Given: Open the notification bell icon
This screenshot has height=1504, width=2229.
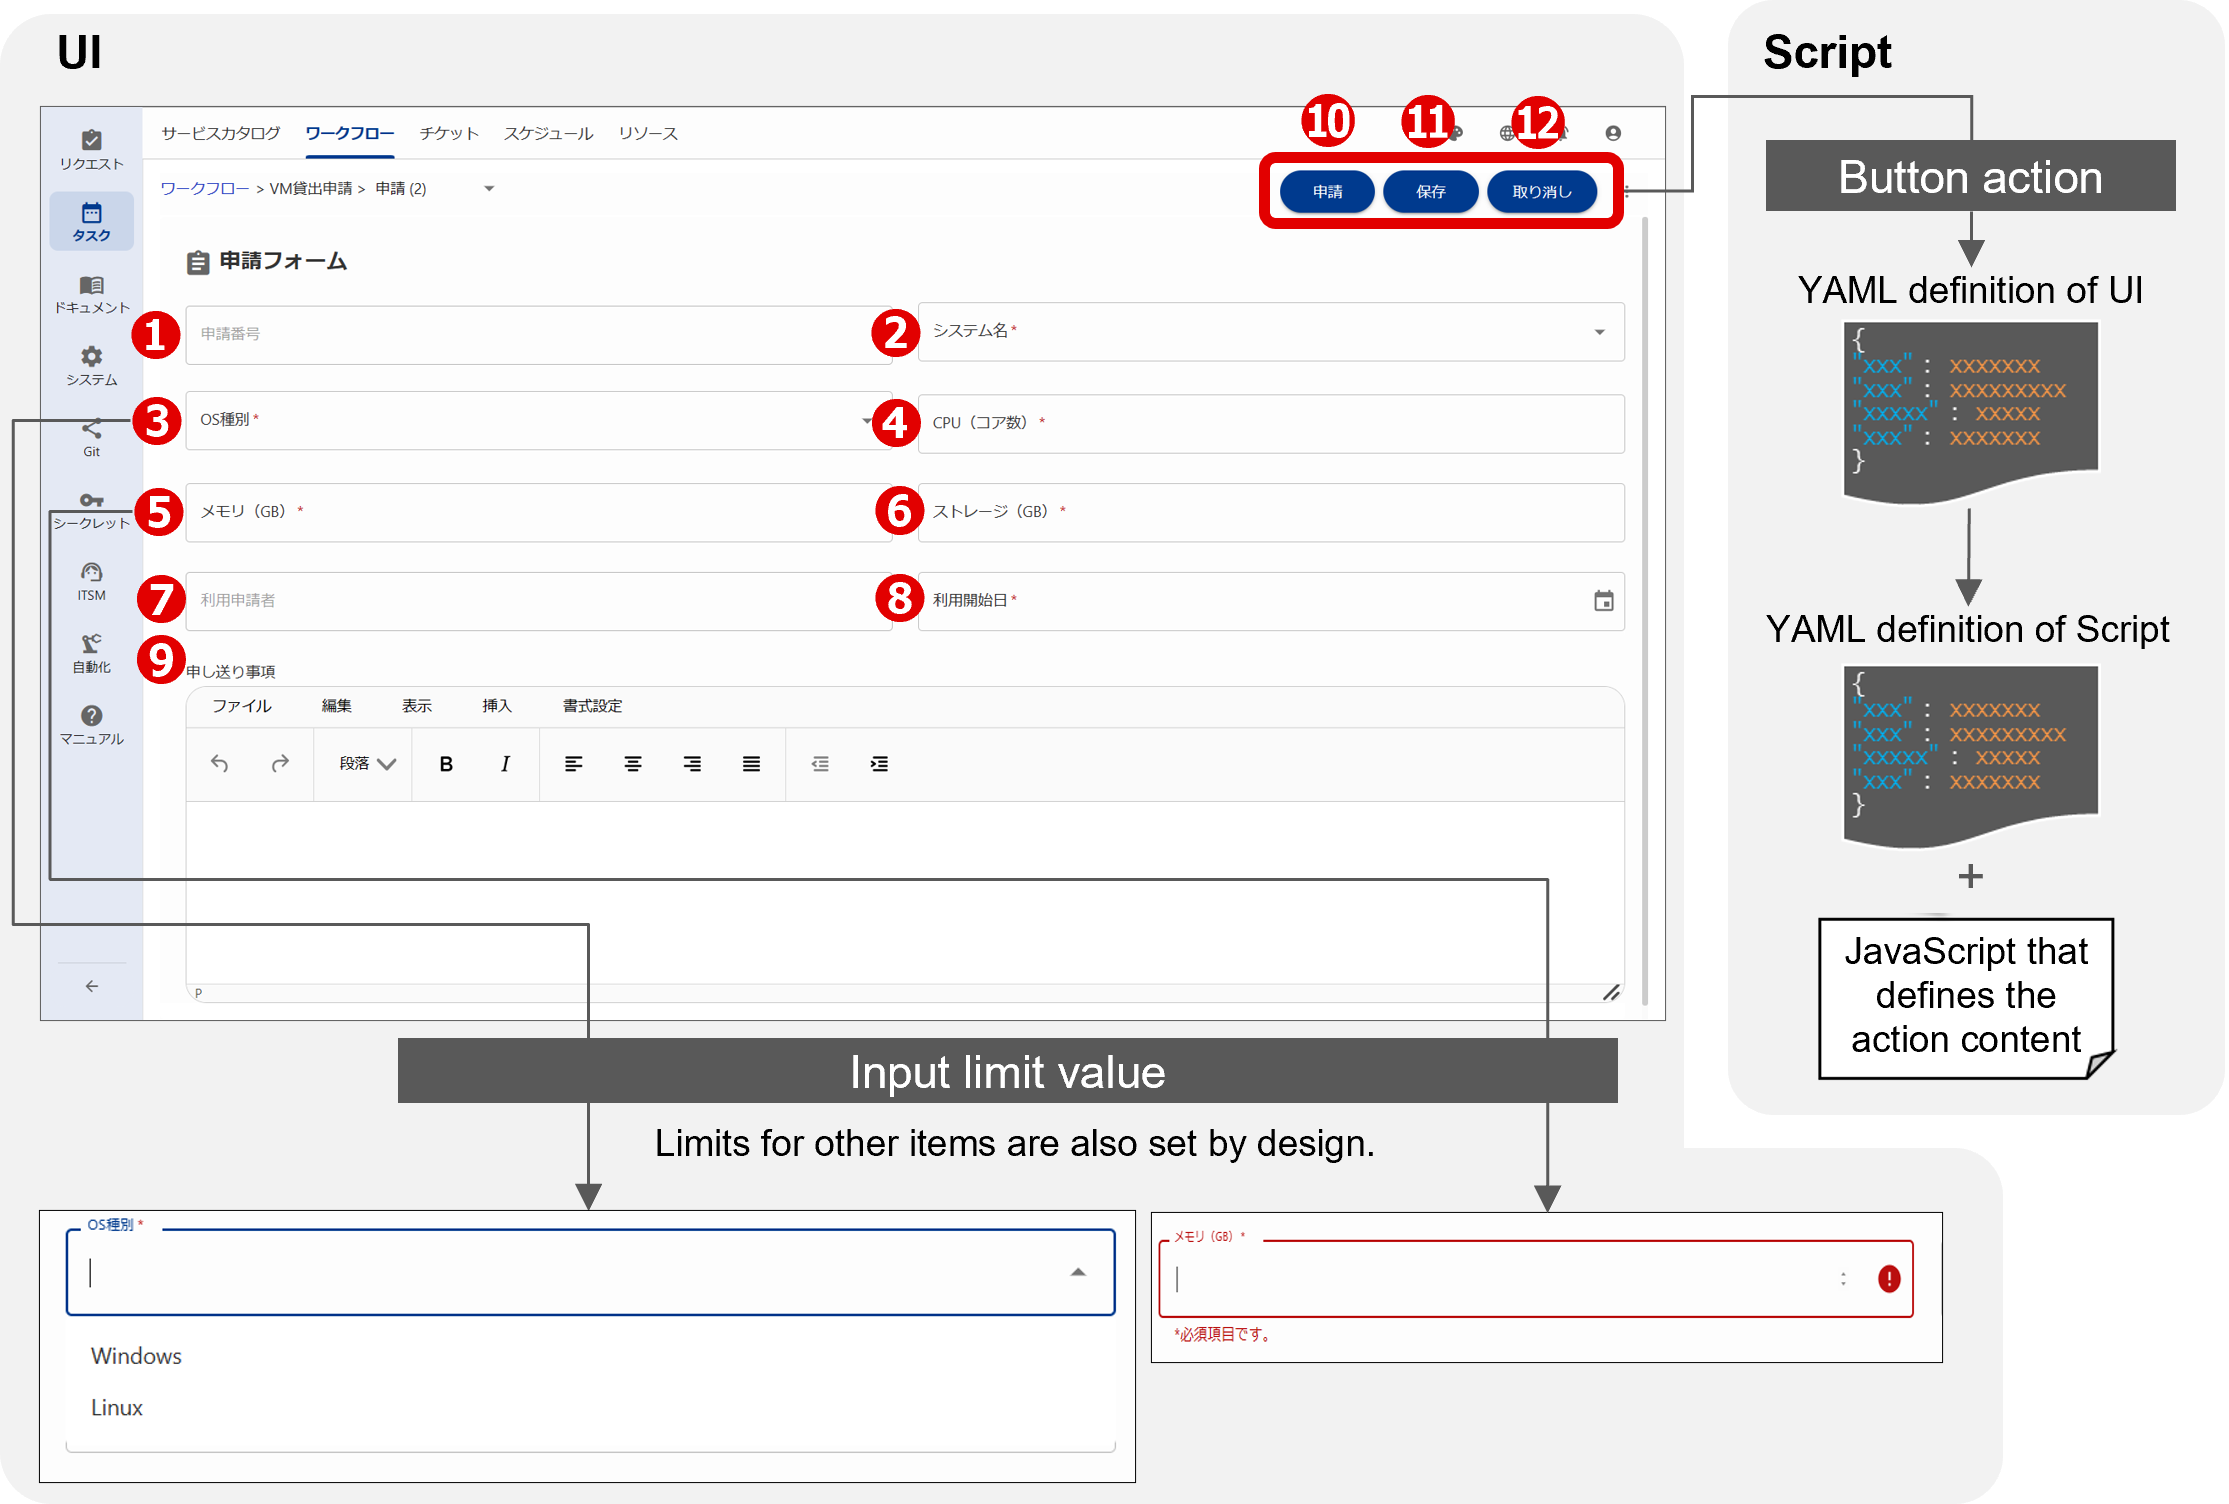Looking at the screenshot, I should coord(1563,131).
